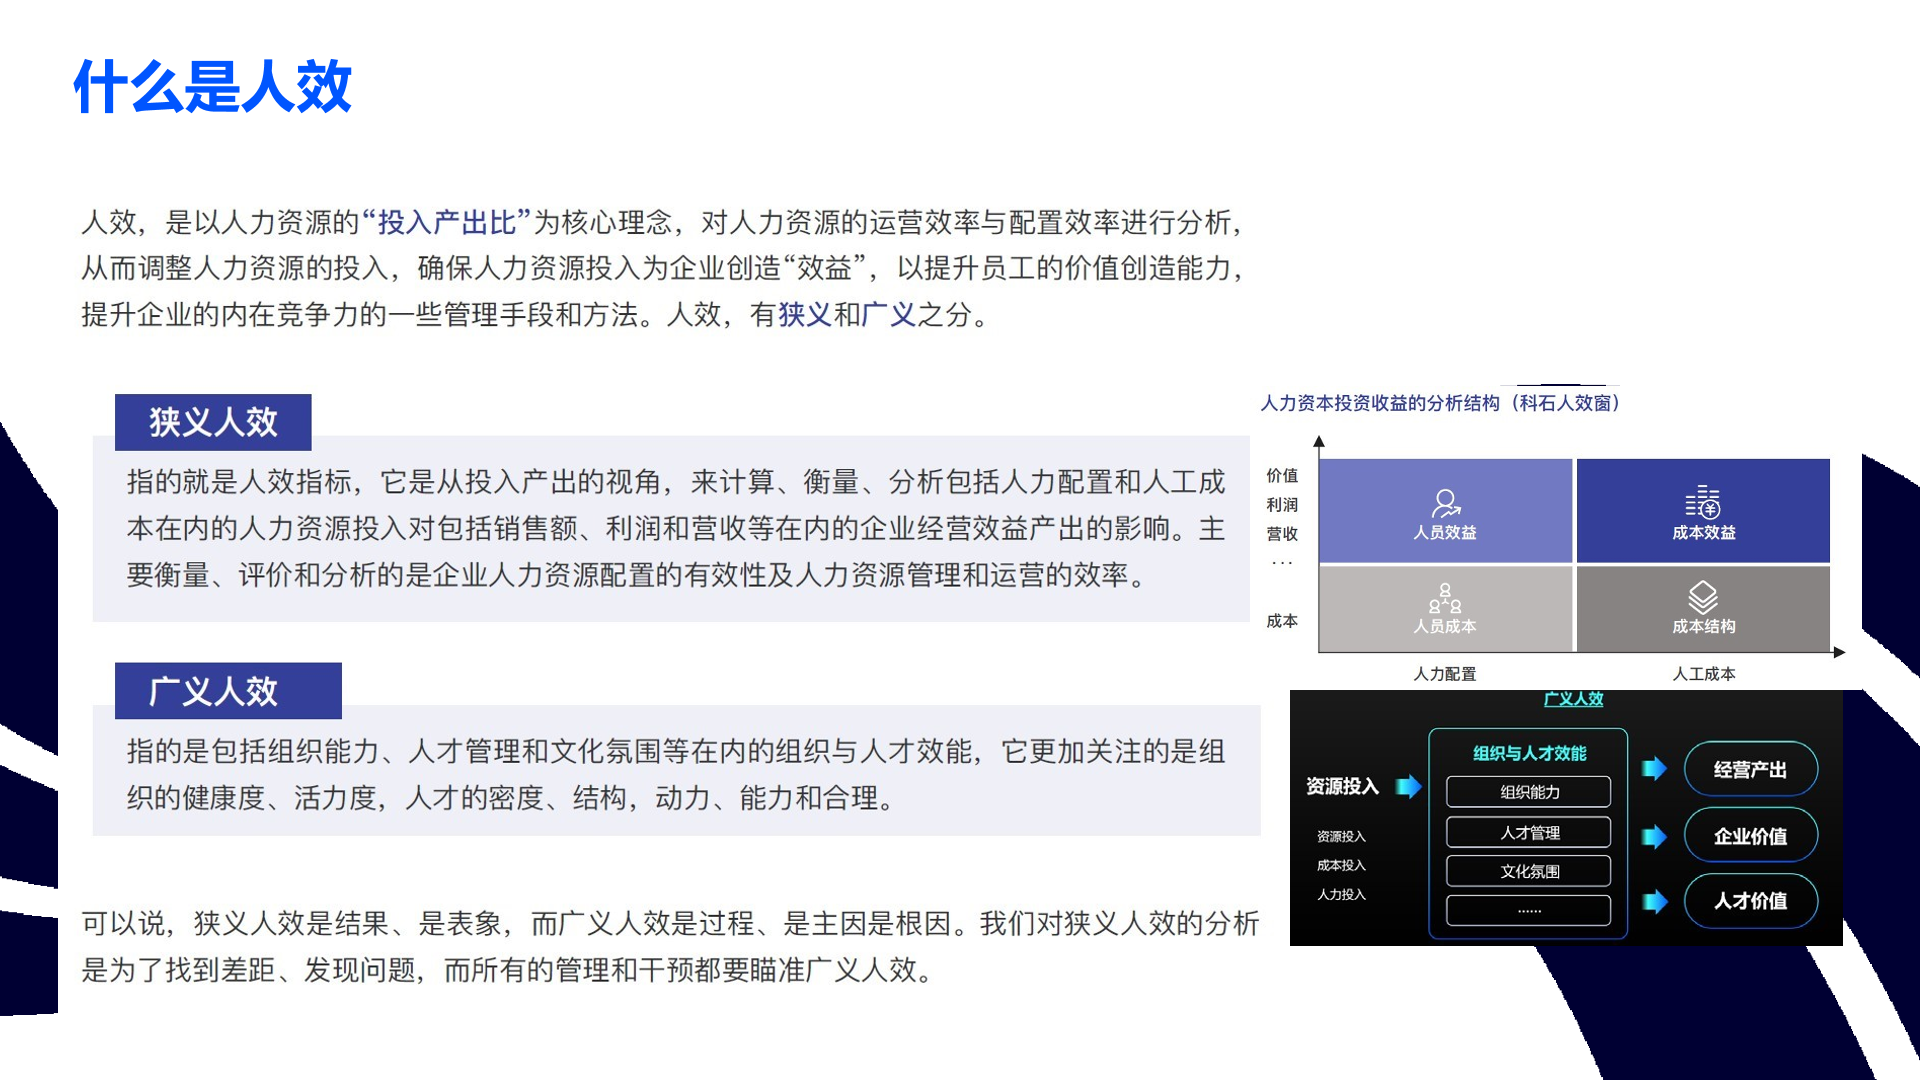
Task: Click the 人员效益 quadrant cell
Action: coord(1446,510)
